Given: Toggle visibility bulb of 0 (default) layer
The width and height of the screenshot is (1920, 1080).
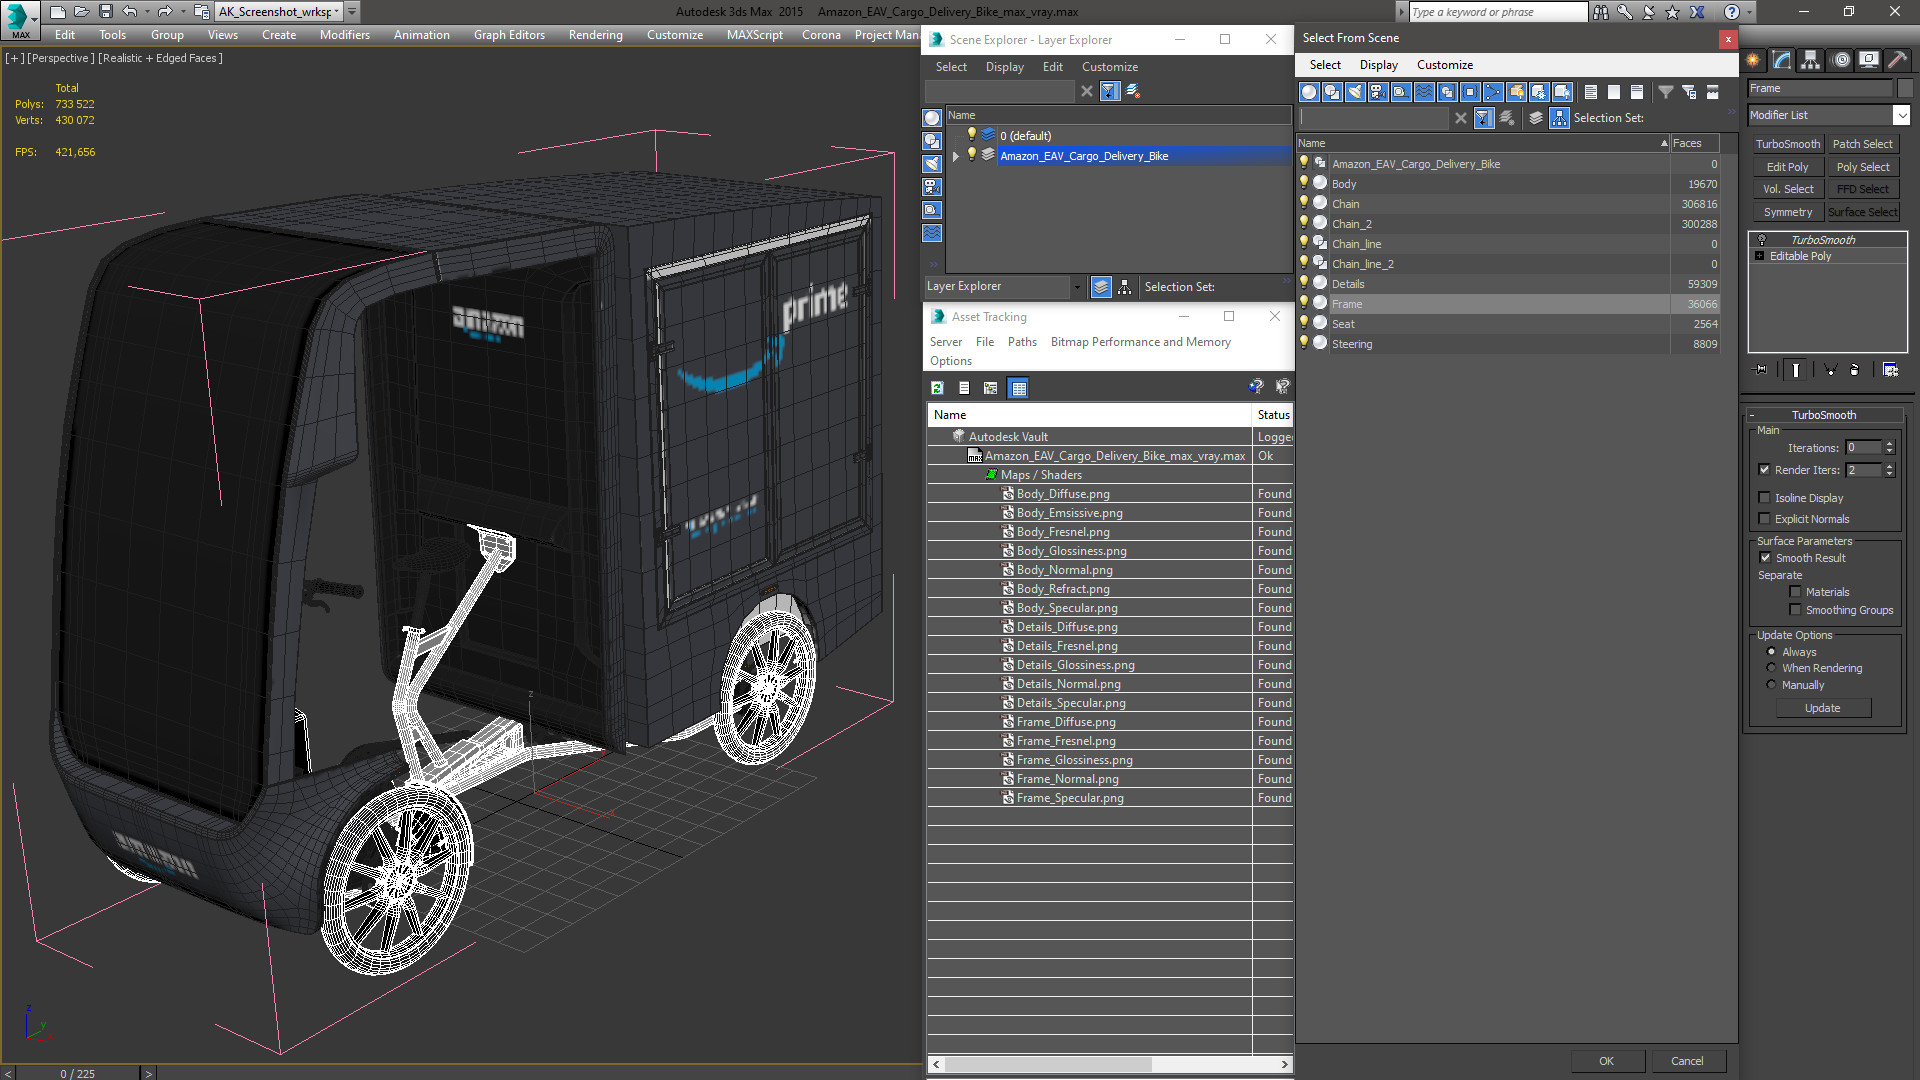Looking at the screenshot, I should coord(971,135).
